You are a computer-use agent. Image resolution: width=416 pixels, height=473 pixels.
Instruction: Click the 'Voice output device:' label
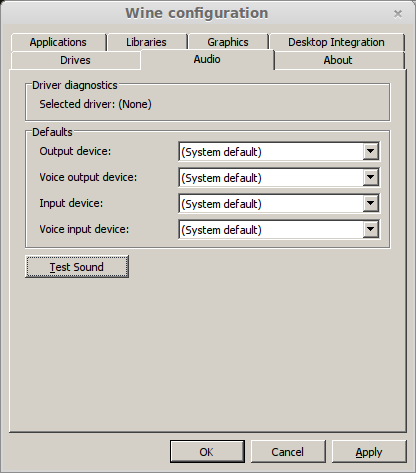[x=88, y=177]
